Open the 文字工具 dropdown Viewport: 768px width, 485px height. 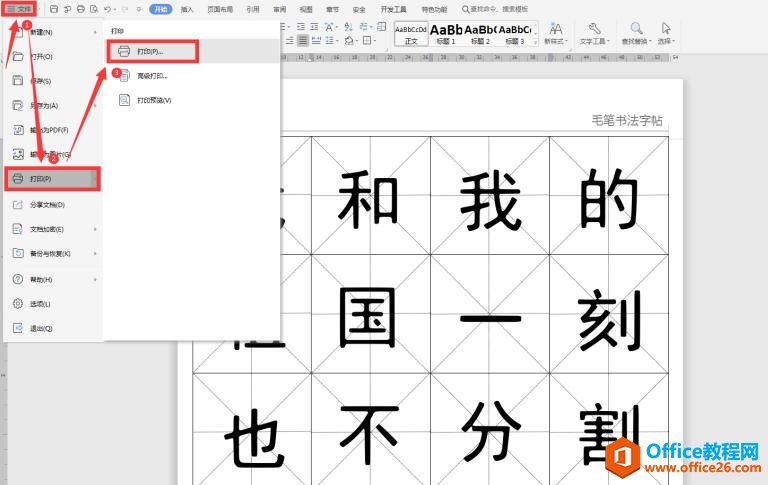(x=595, y=34)
